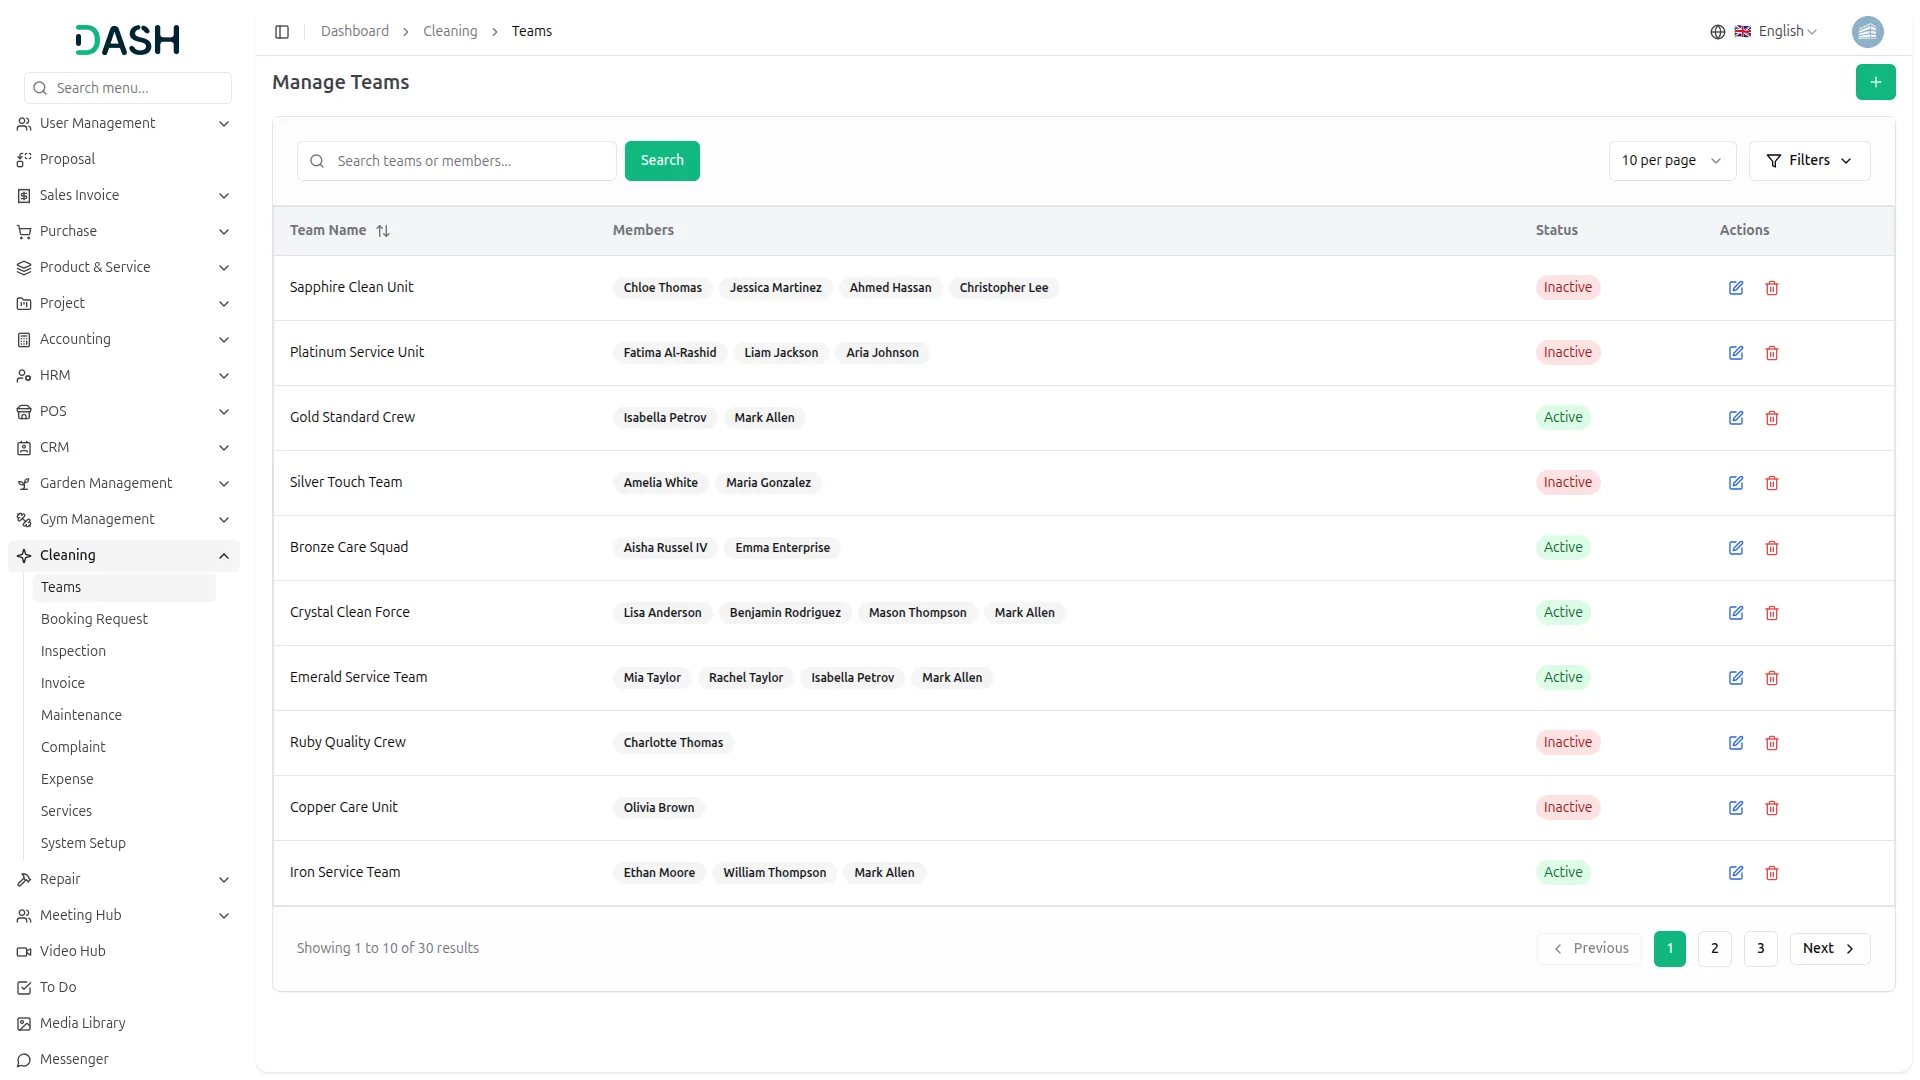
Task: Toggle the sidebar collapse icon
Action: [x=282, y=32]
